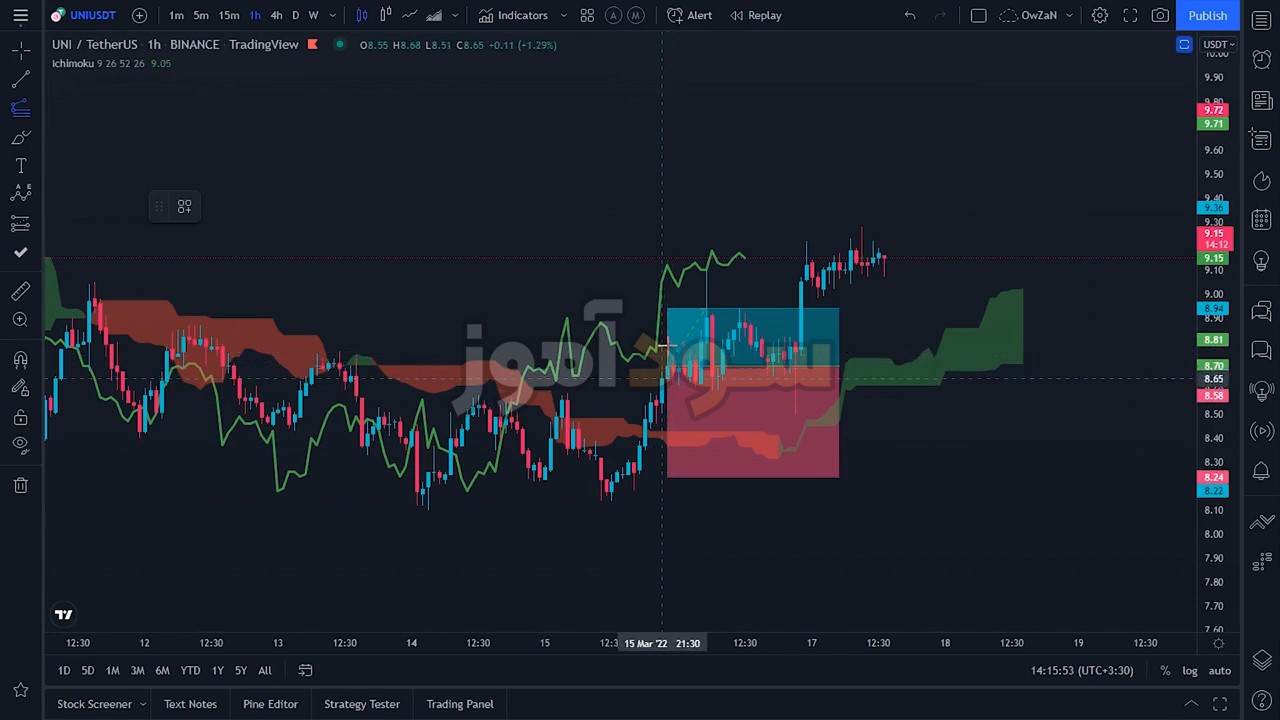
Task: Set range to YTD
Action: point(190,671)
